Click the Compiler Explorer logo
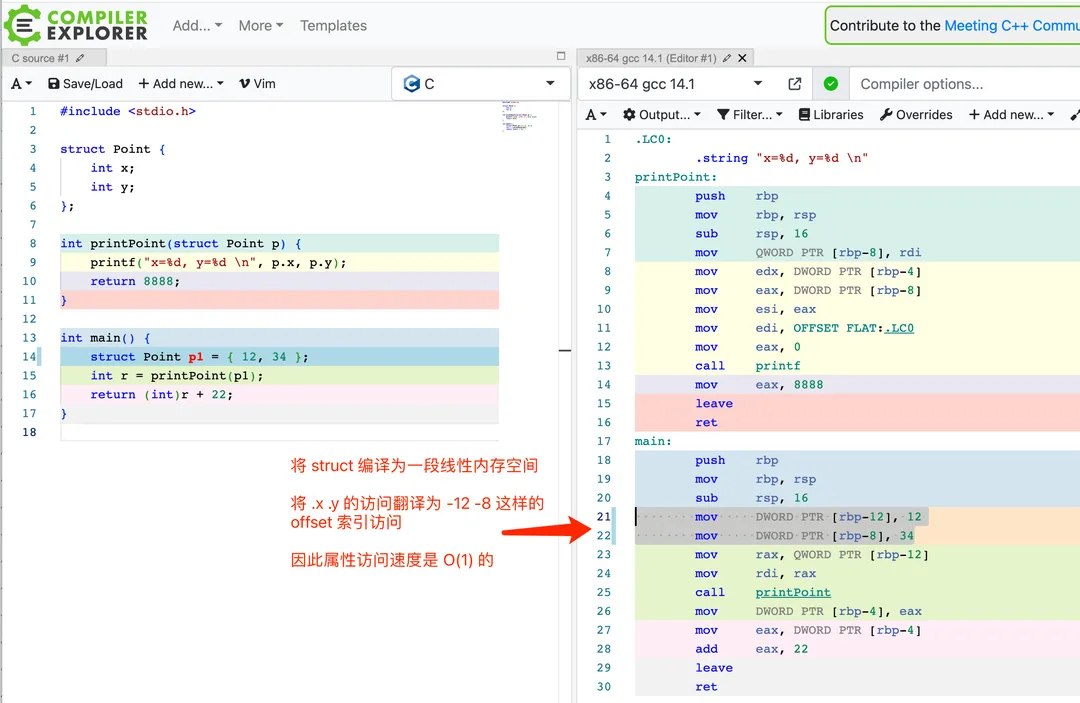The image size is (1080, 703). click(x=76, y=25)
